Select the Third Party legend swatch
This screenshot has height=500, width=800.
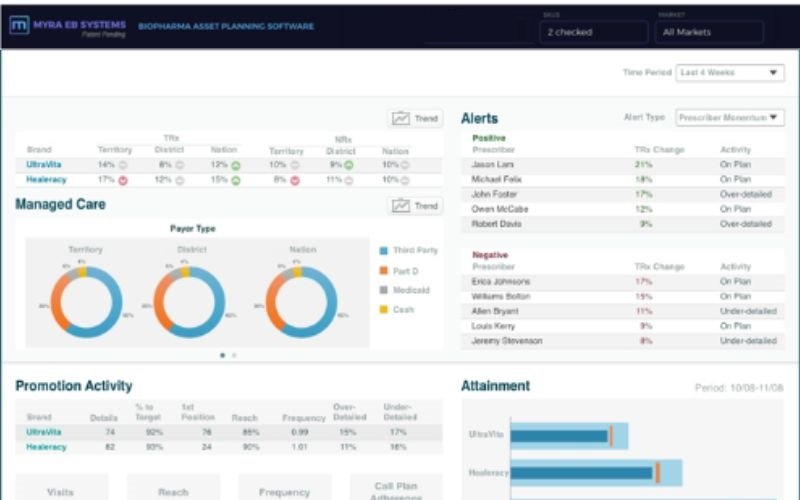[384, 251]
